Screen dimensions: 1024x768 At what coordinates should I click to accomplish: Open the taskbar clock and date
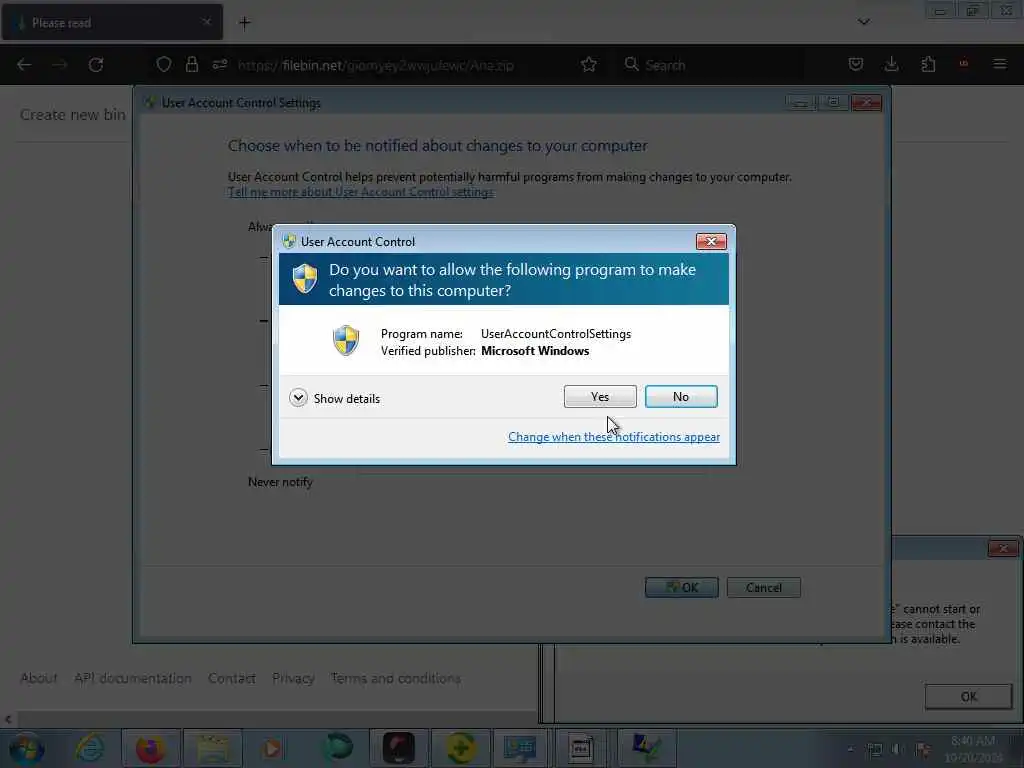[973, 749]
